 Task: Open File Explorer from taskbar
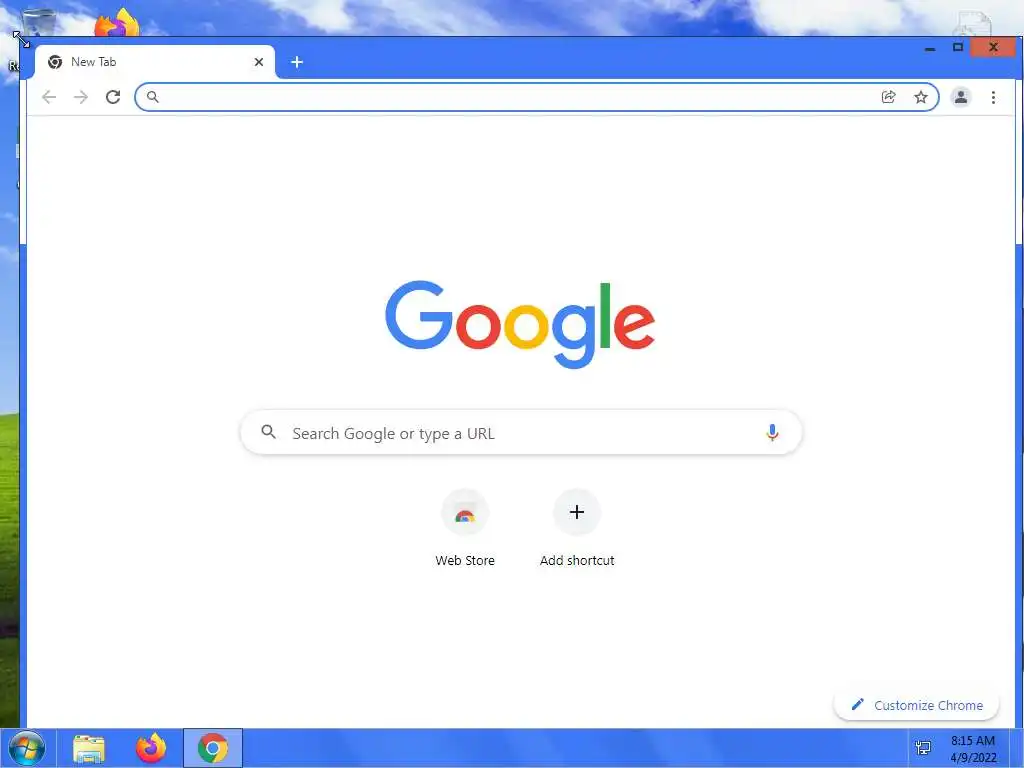pos(89,748)
